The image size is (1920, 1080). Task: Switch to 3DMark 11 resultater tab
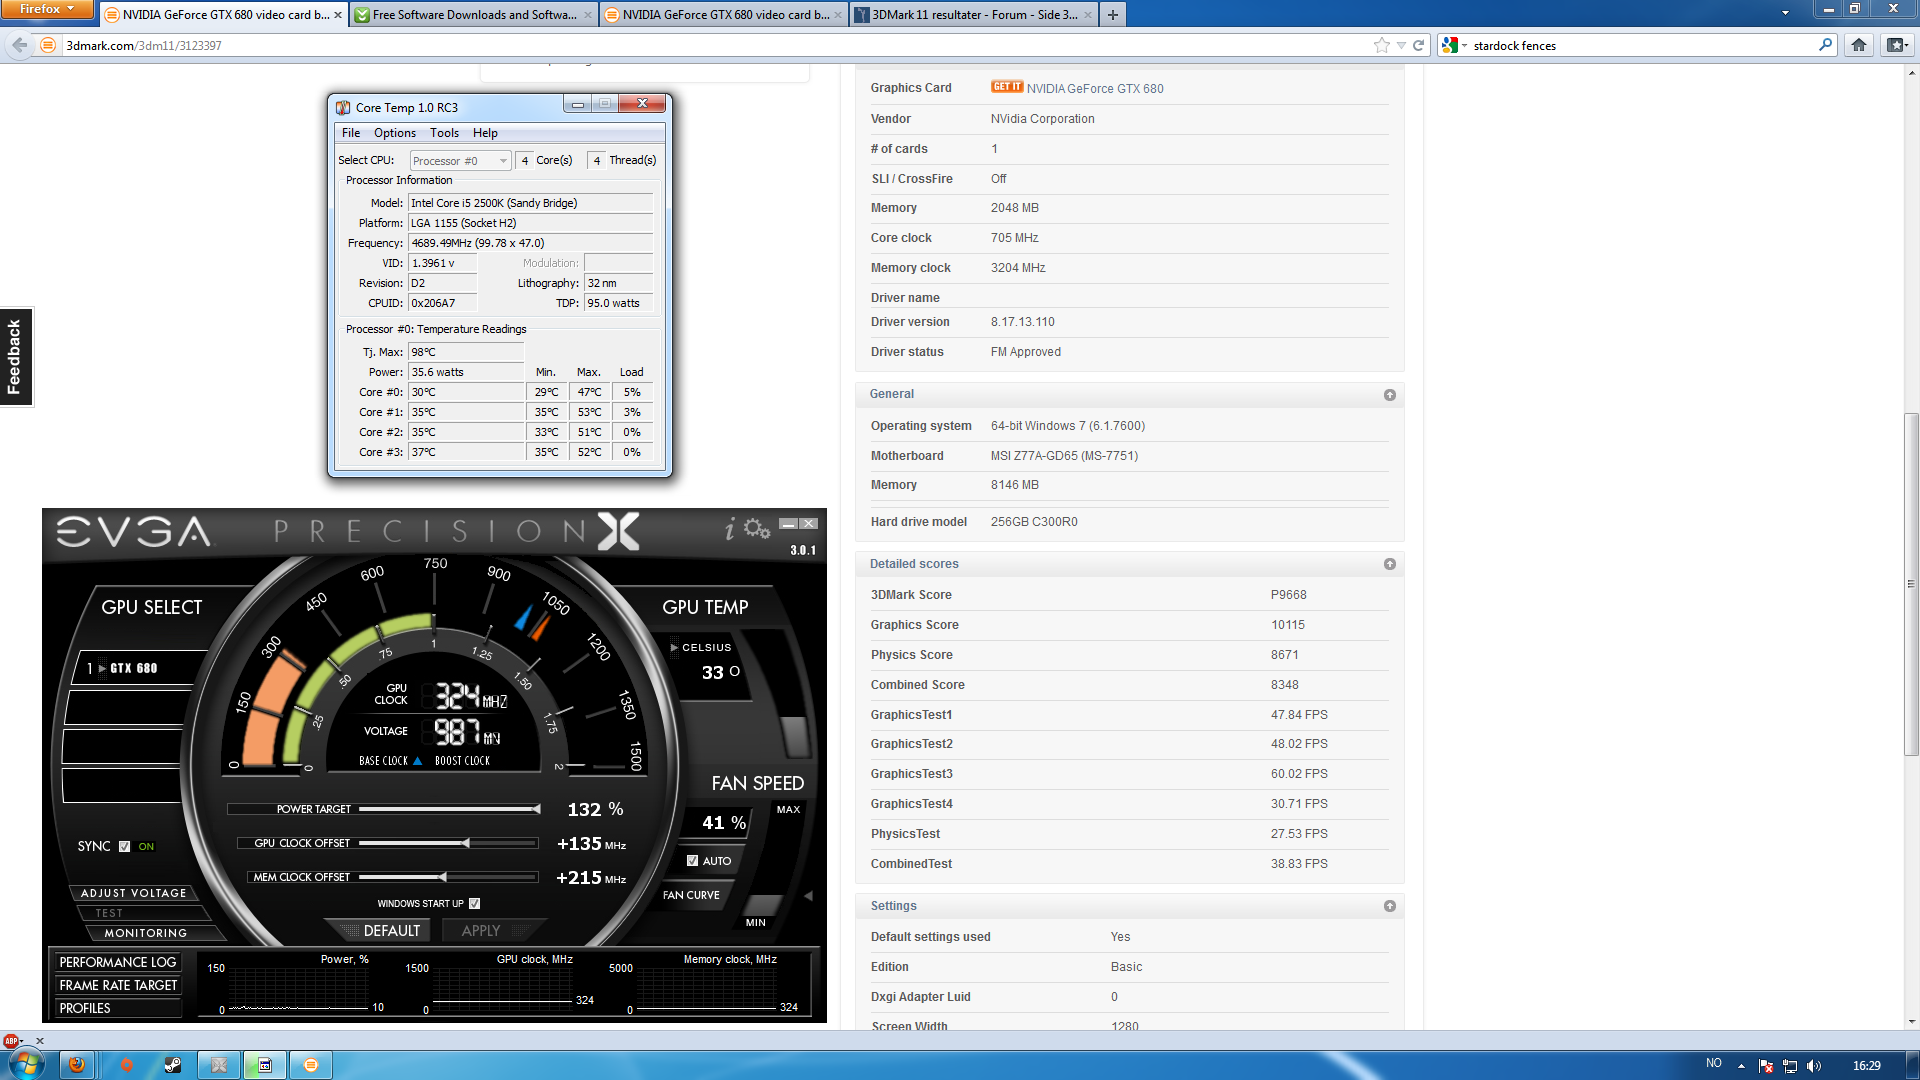coord(973,15)
